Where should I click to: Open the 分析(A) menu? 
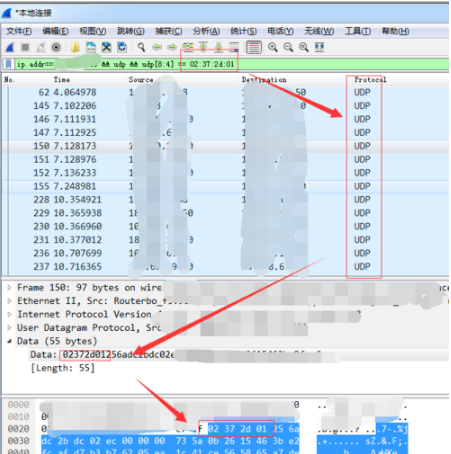206,31
